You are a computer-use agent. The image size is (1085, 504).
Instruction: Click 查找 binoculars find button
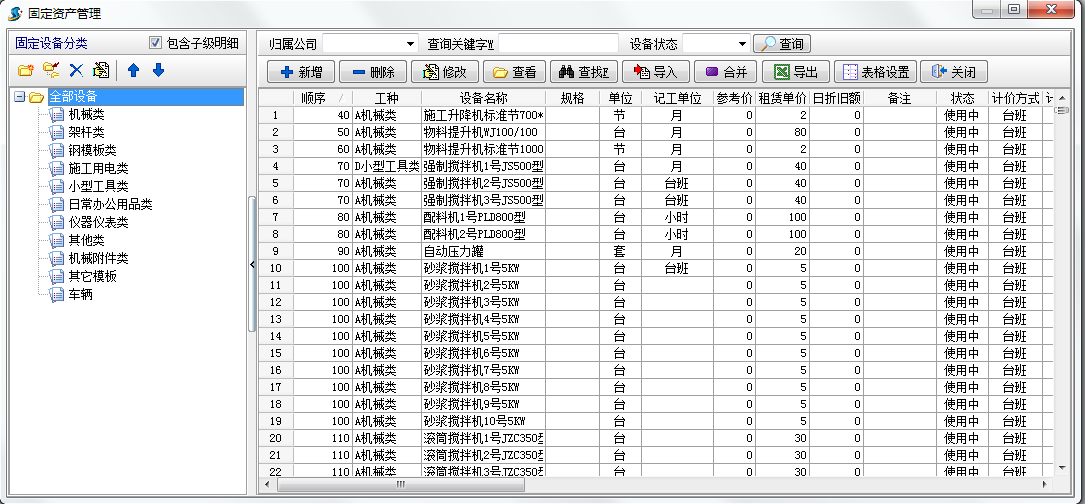coord(582,72)
